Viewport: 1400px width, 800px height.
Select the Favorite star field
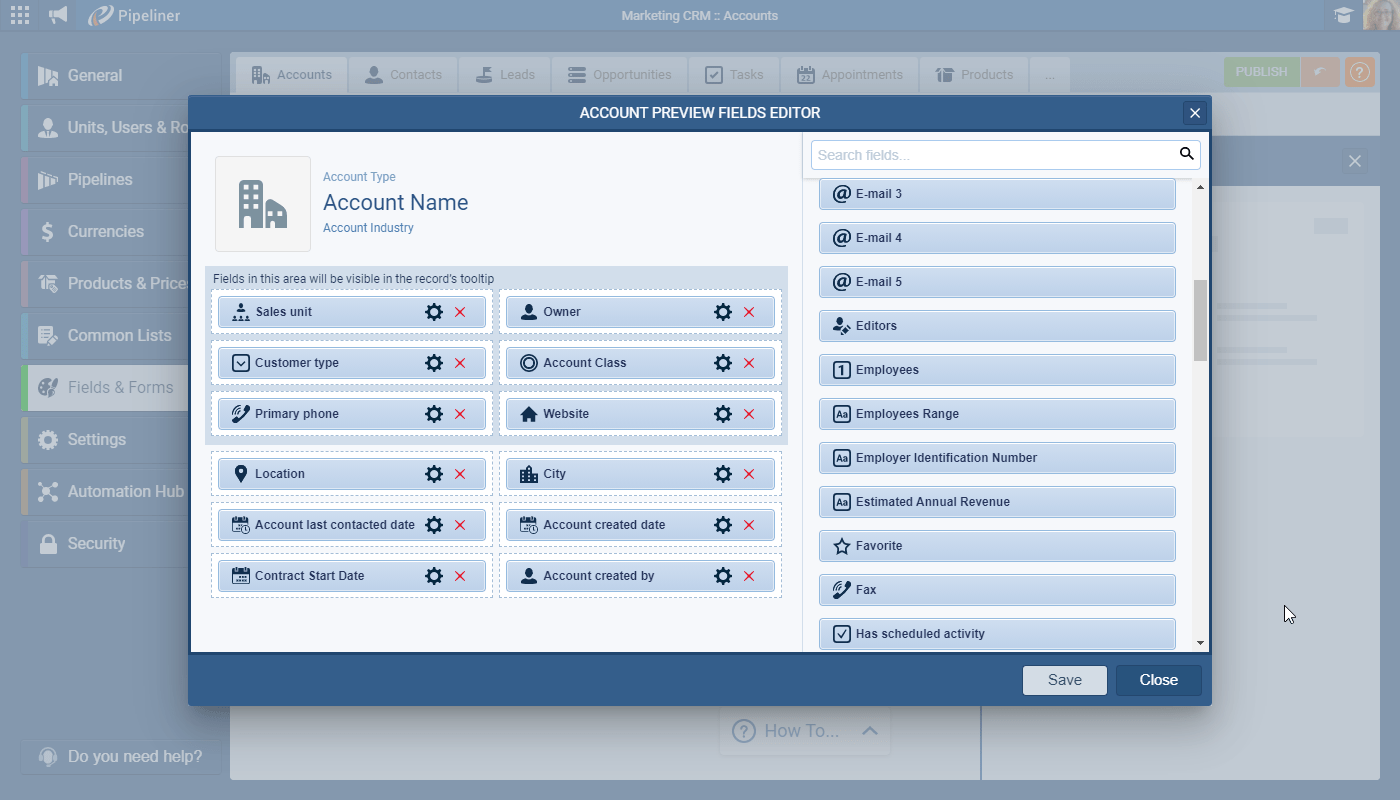pos(996,546)
